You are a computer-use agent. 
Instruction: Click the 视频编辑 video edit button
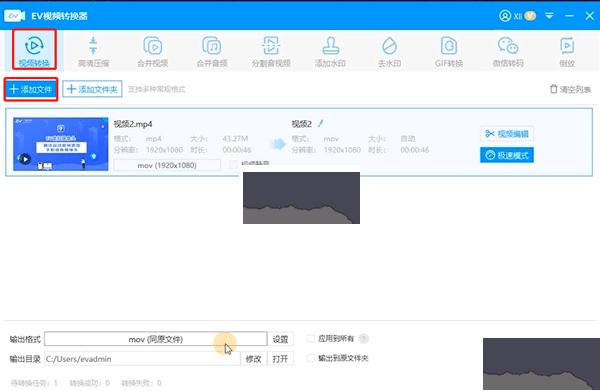pos(507,134)
